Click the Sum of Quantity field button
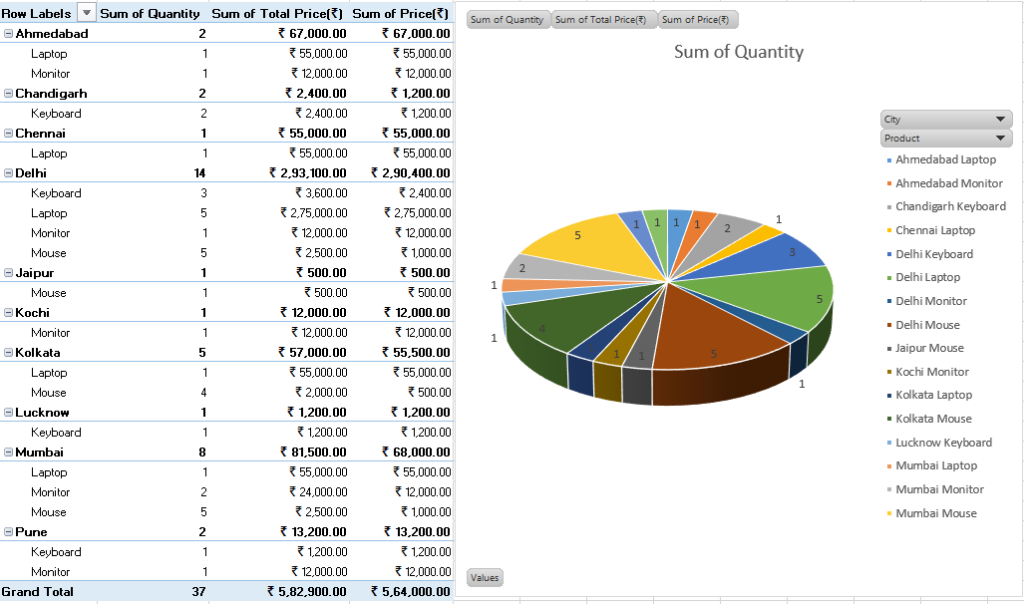Screen dimensions: 1024x604 (507, 20)
